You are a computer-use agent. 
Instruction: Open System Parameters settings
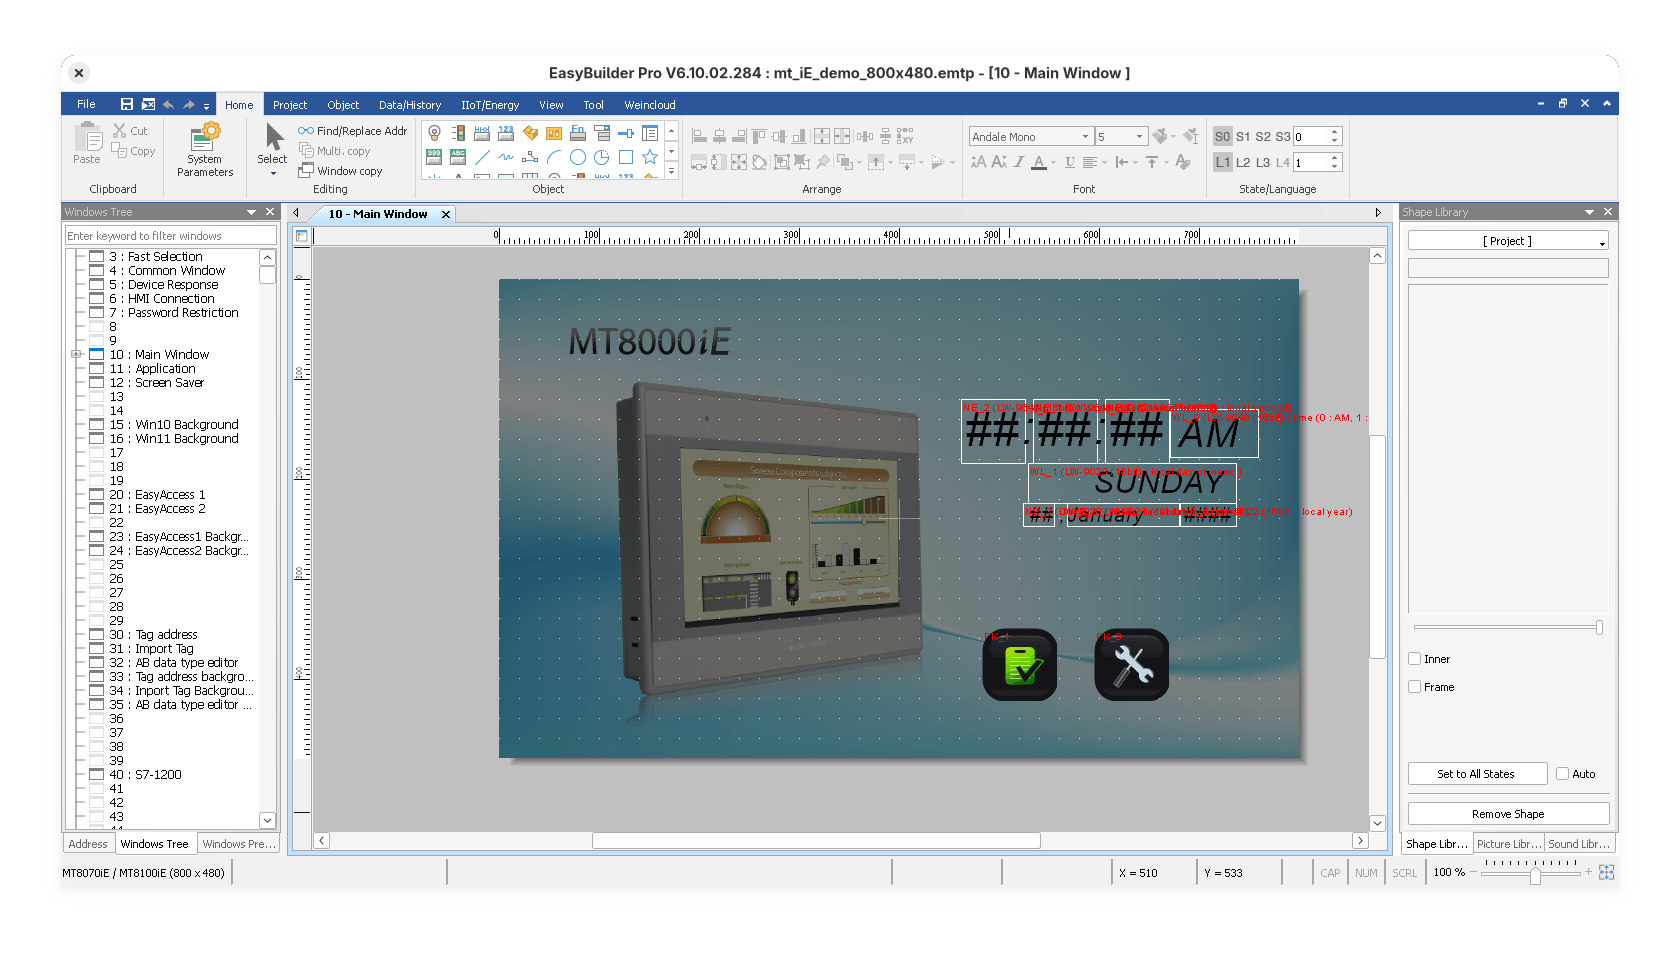pyautogui.click(x=205, y=150)
